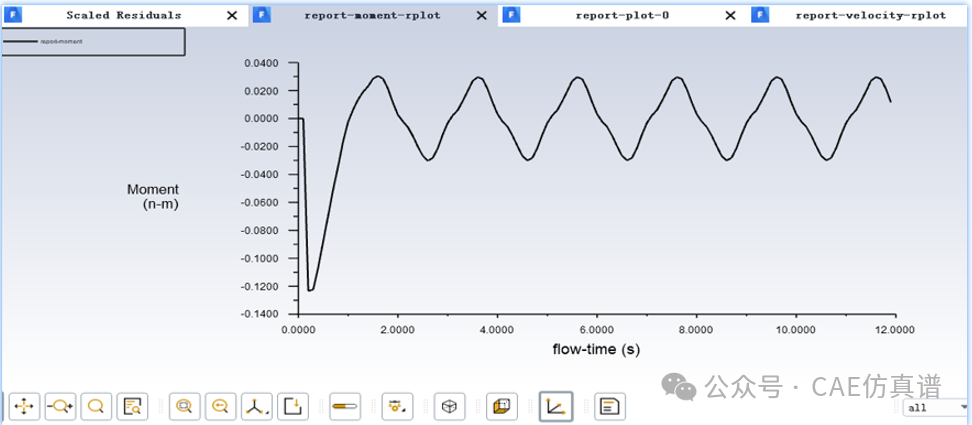Select the zoom in/out magnifier tool

(x=60, y=406)
